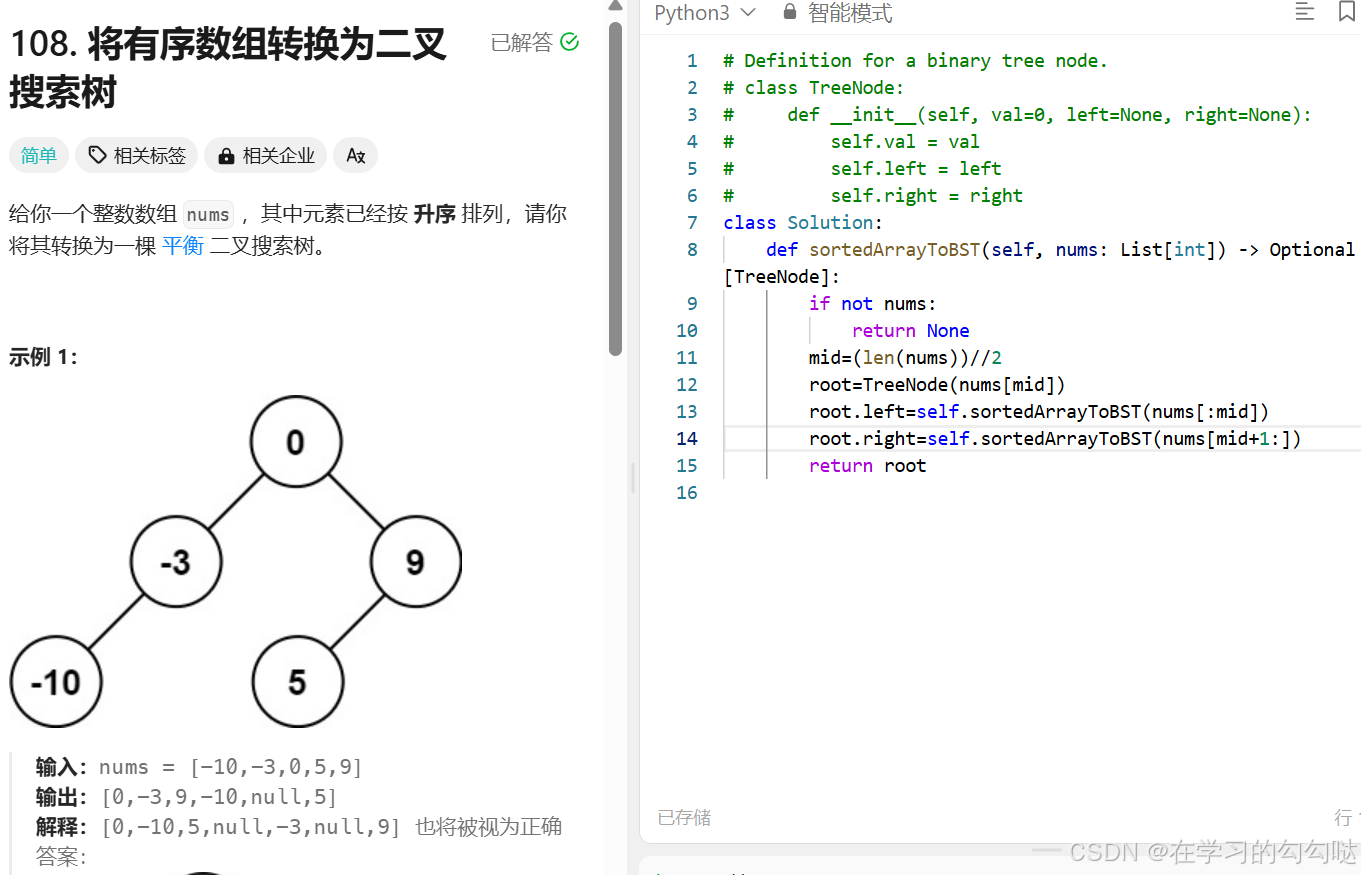Image resolution: width=1361 pixels, height=875 pixels.
Task: Open the 平衡 definition link
Action: [183, 245]
